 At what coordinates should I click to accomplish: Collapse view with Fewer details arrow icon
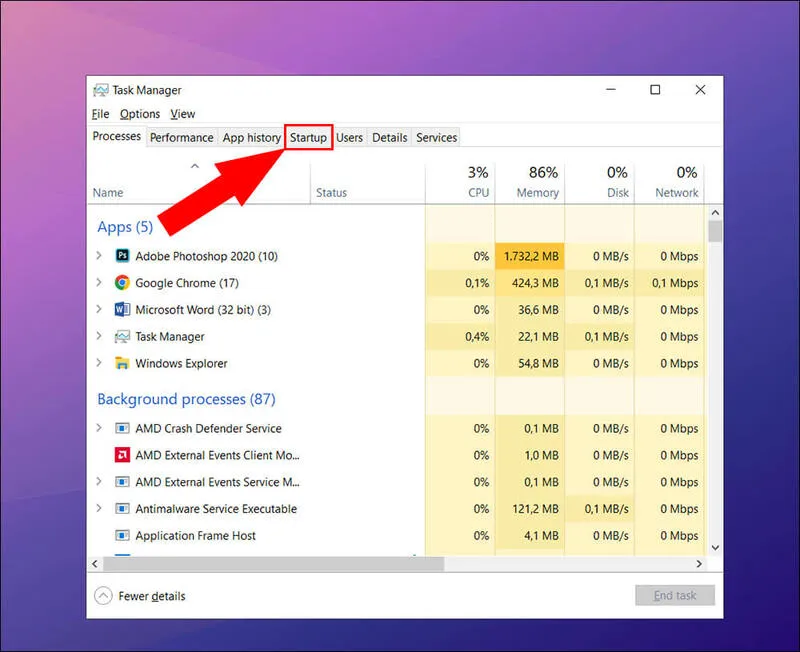click(103, 595)
